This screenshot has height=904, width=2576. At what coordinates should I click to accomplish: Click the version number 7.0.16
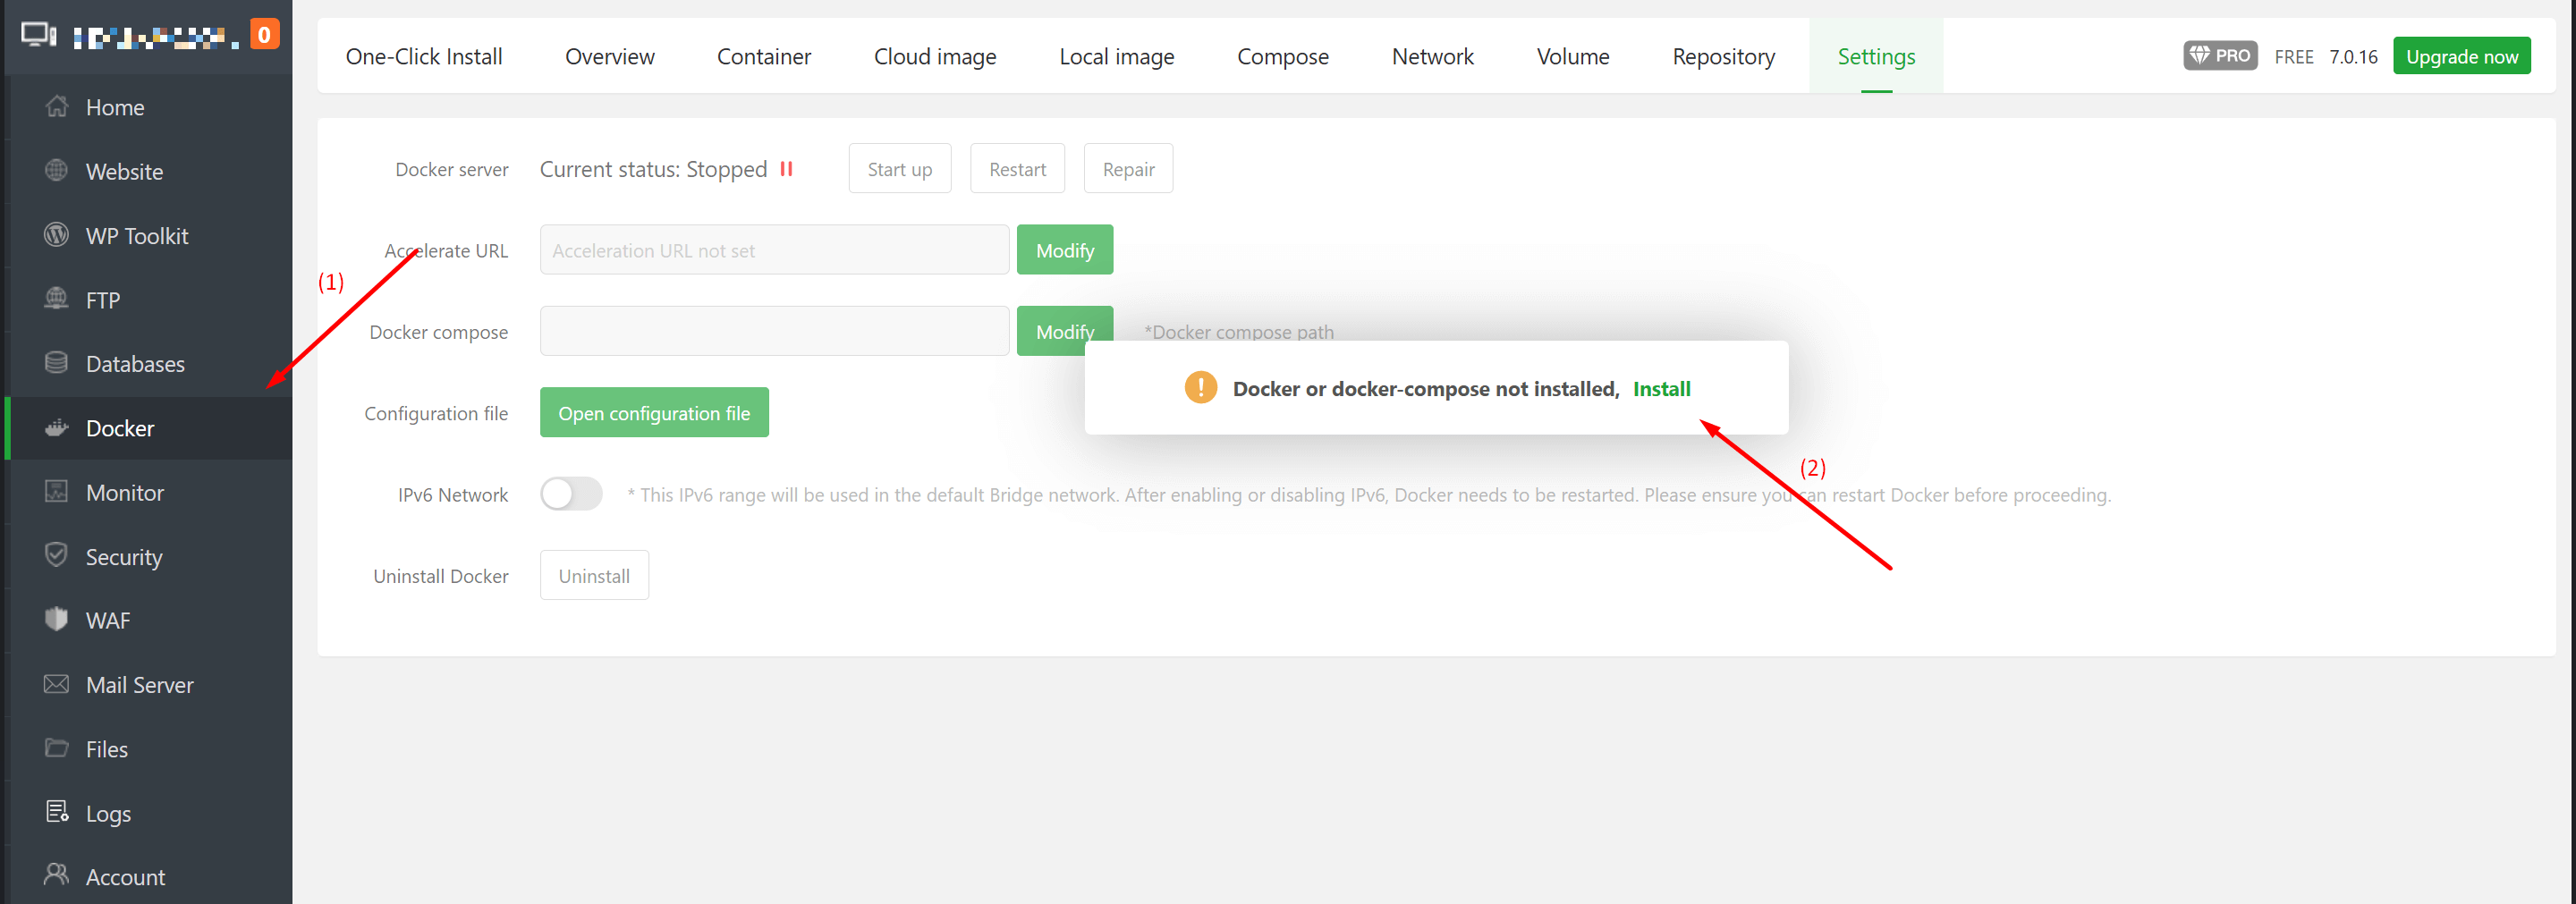coord(2353,56)
